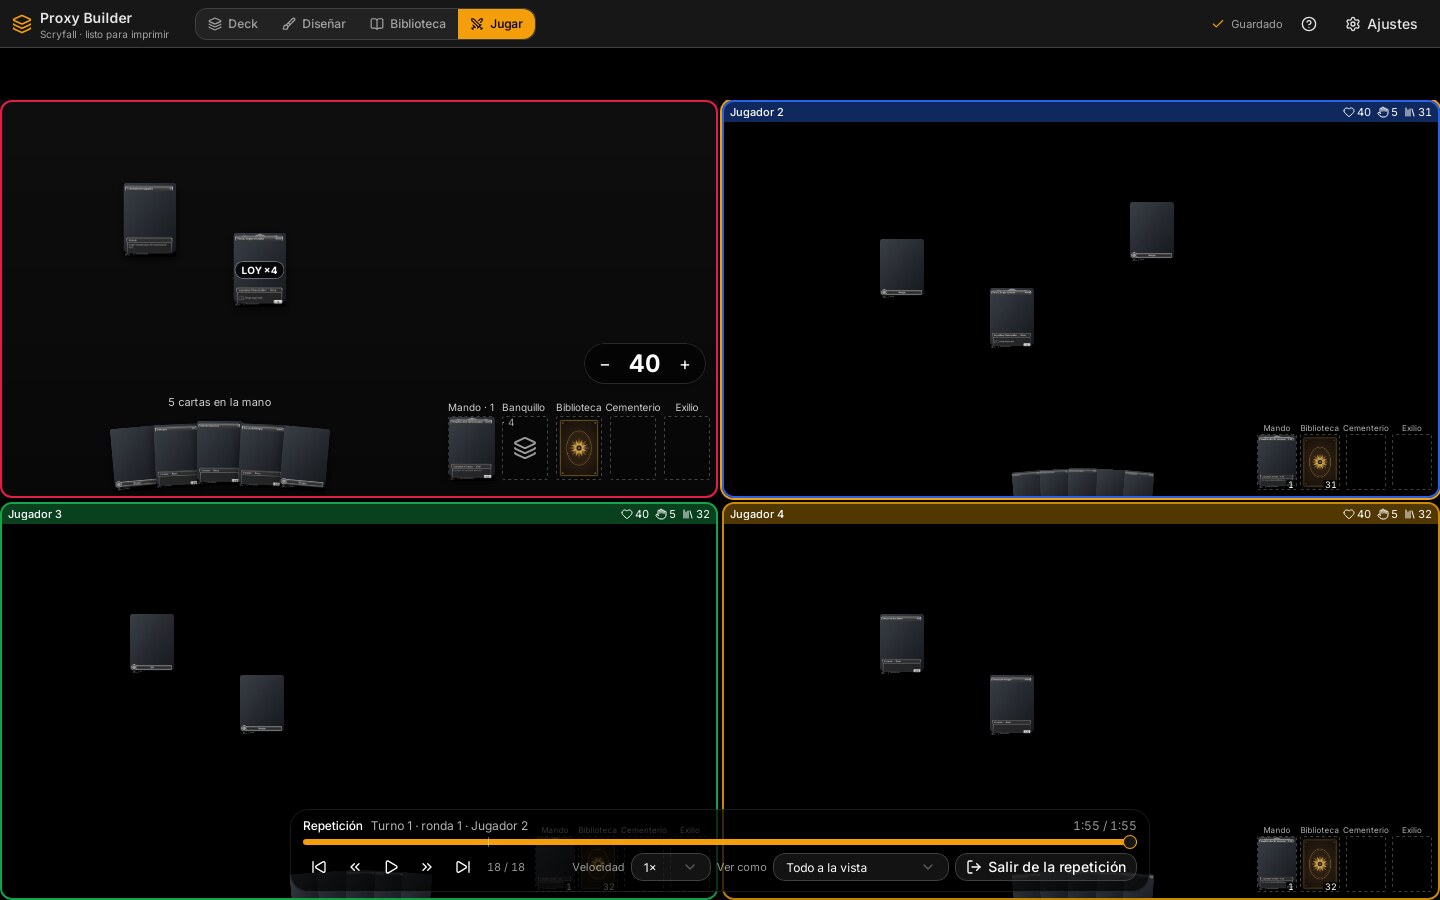Image resolution: width=1440 pixels, height=900 pixels.
Task: Play the replay
Action: pyautogui.click(x=391, y=867)
